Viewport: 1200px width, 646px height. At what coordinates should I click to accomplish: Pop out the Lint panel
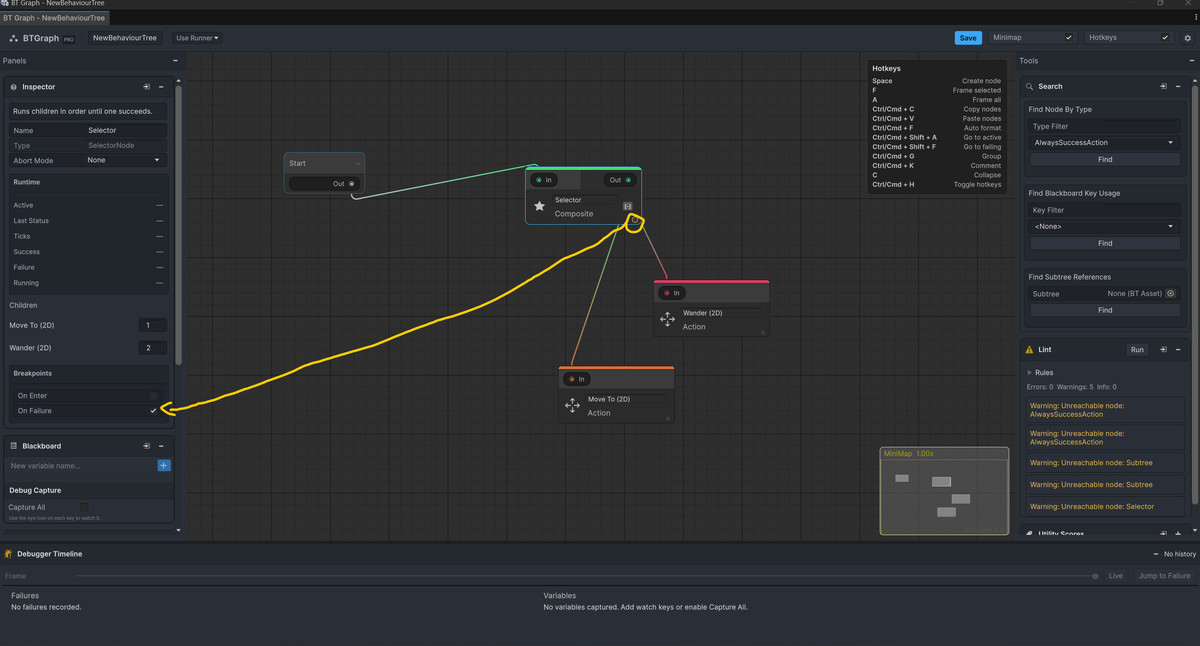click(x=1163, y=350)
